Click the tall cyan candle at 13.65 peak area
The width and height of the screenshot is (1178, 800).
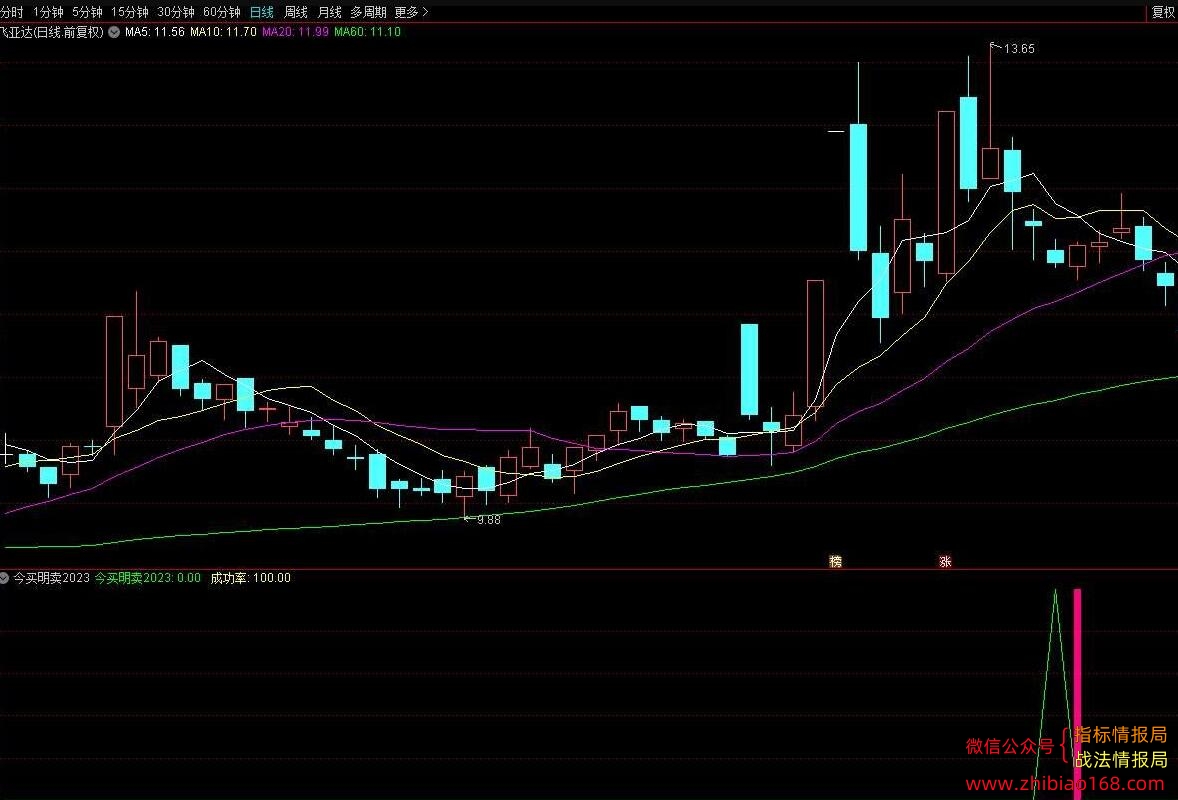pyautogui.click(x=968, y=143)
